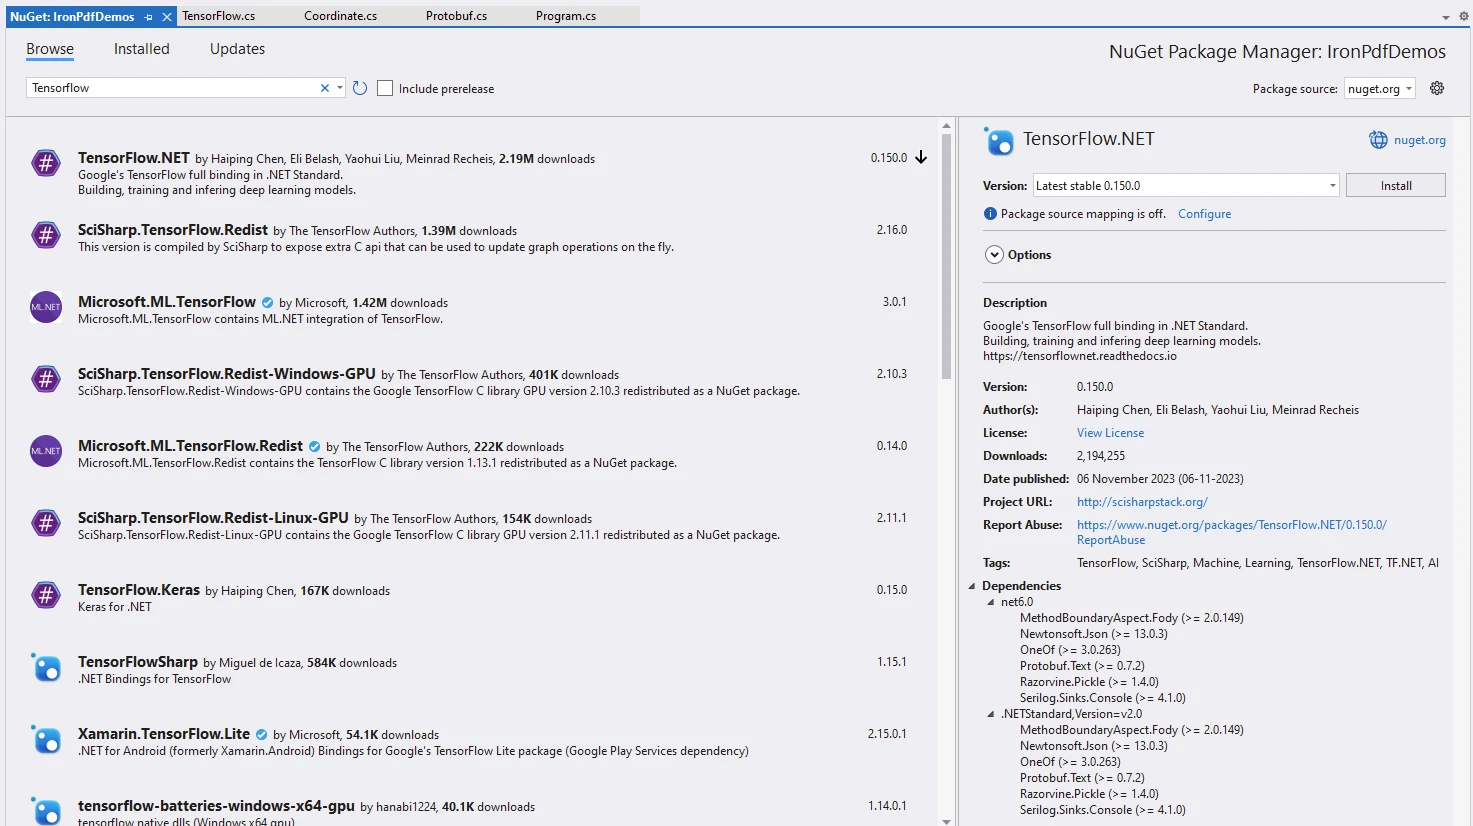Click the TensorFlowSharp package icon

[x=46, y=667]
